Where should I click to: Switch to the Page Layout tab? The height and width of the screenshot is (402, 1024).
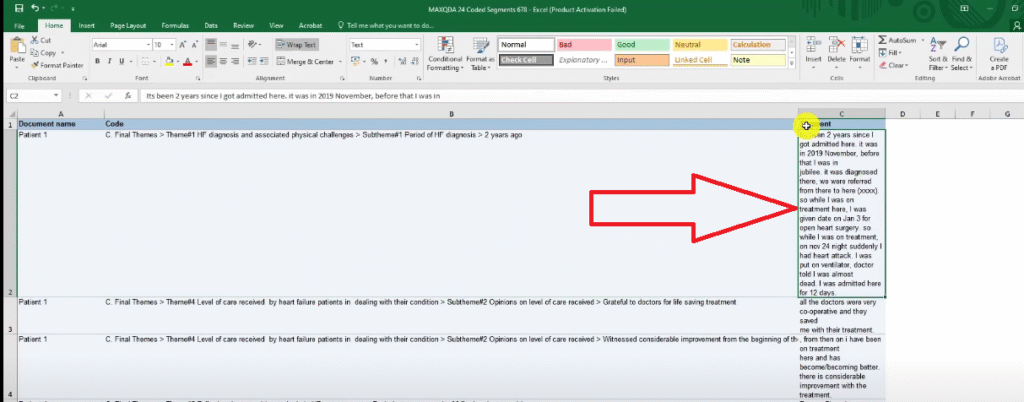tap(128, 25)
